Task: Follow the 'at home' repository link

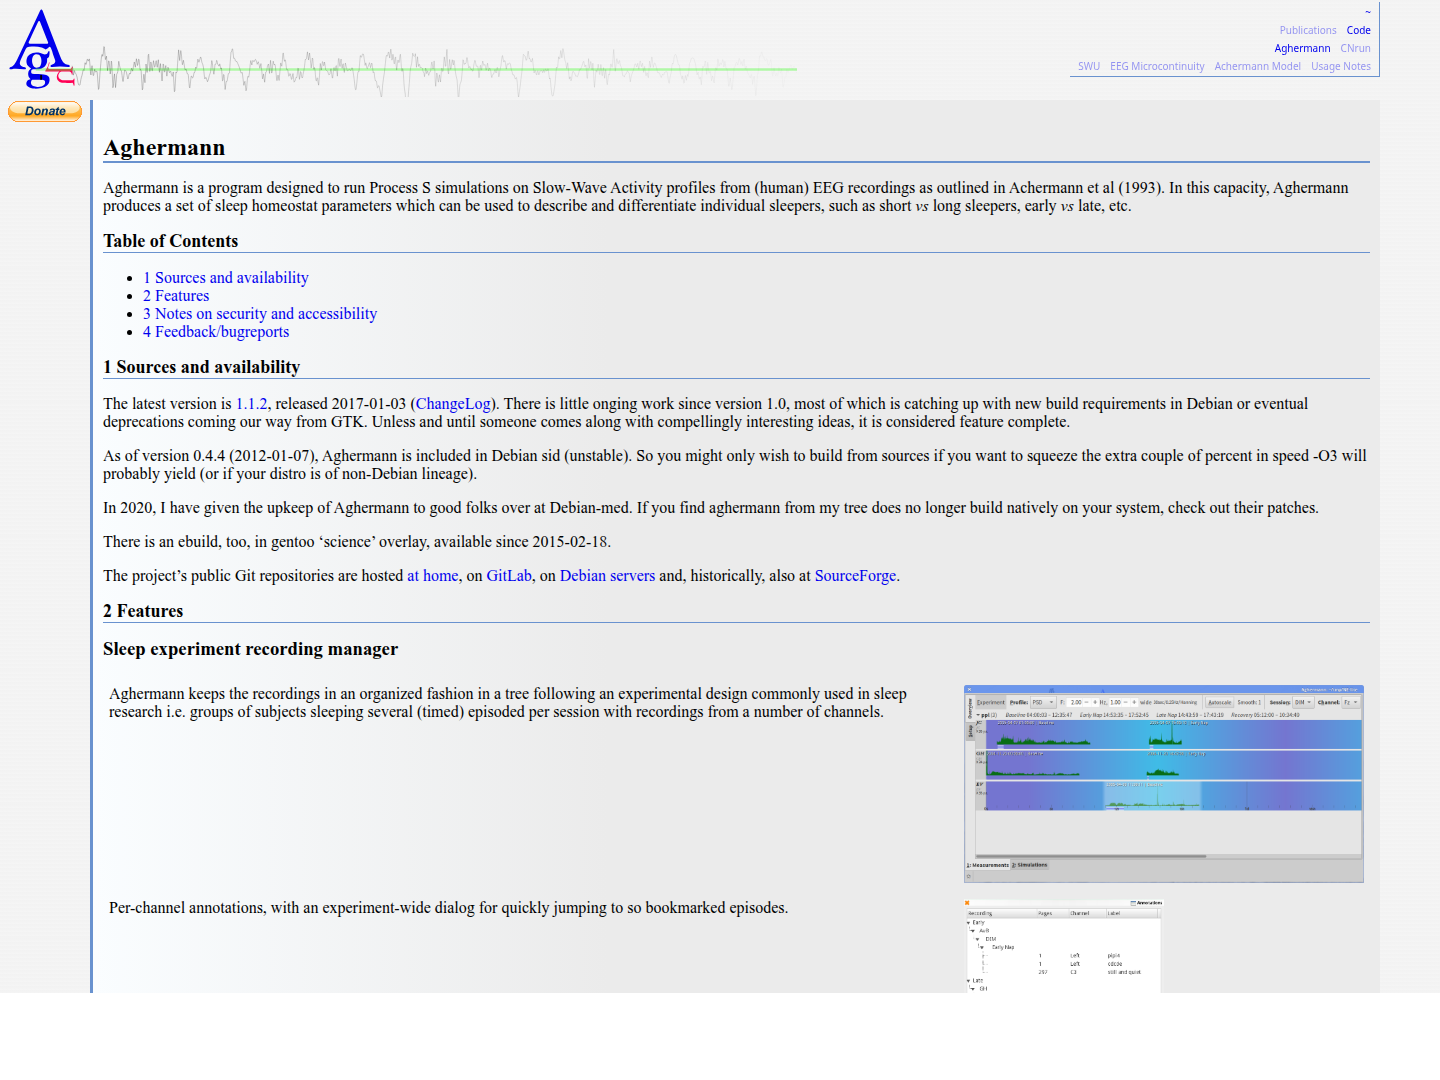Action: point(433,576)
